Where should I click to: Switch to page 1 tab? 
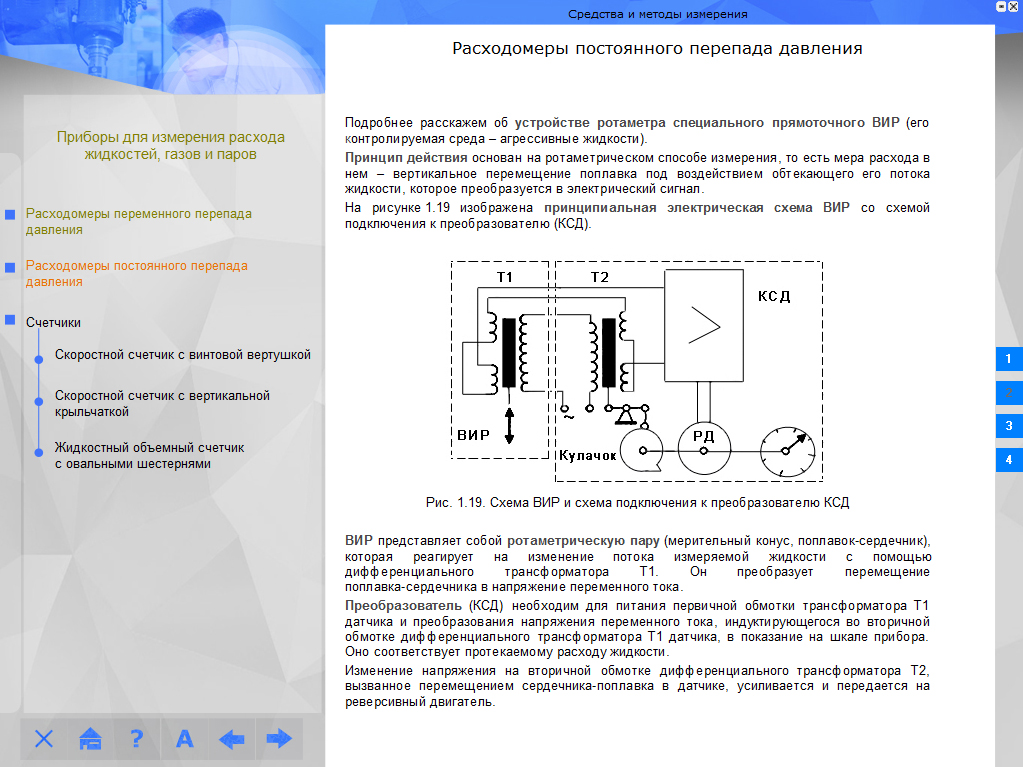point(1008,358)
